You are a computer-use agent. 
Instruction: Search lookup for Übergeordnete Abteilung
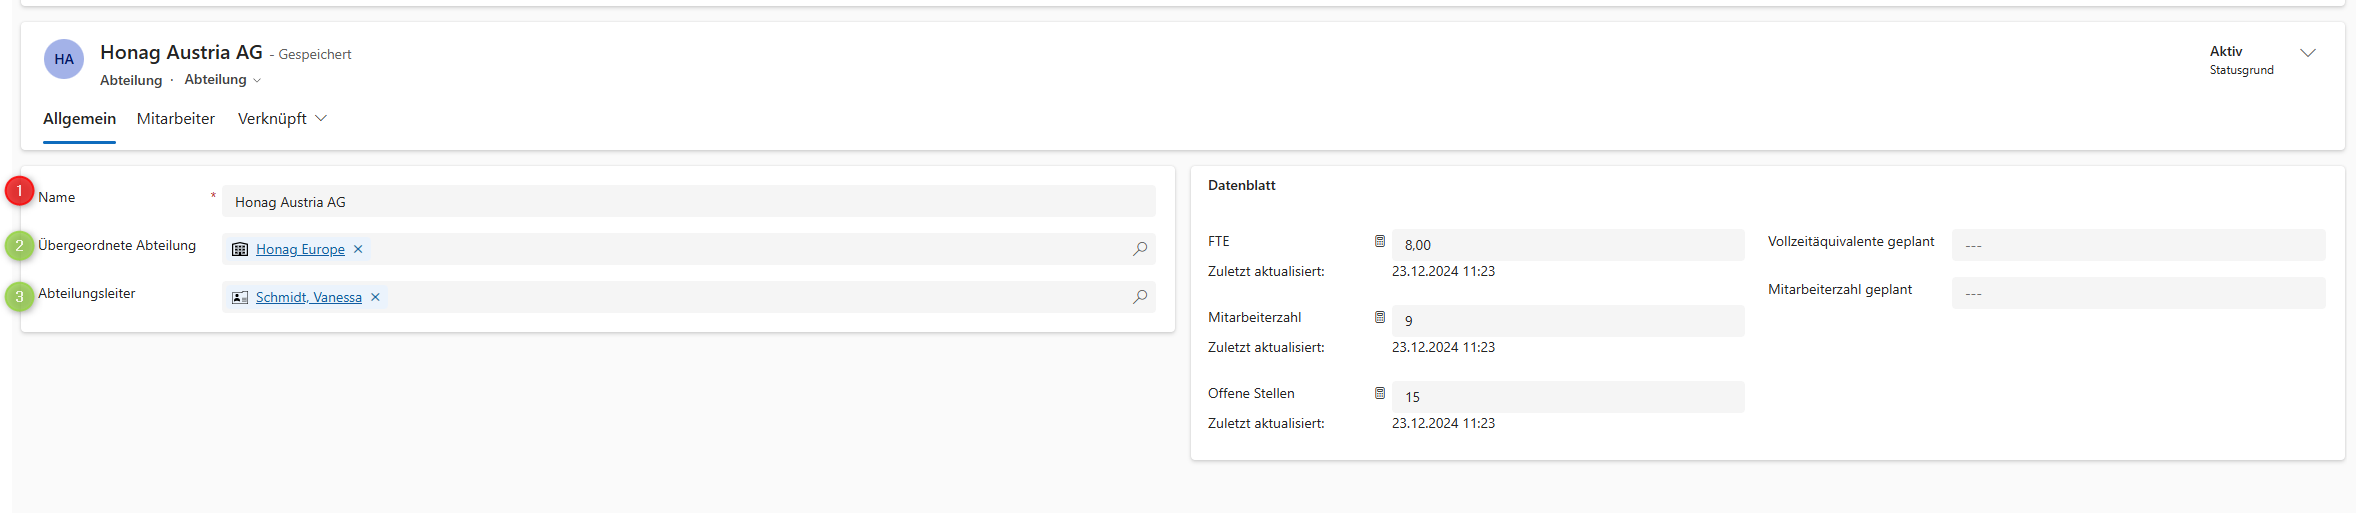pos(1139,249)
